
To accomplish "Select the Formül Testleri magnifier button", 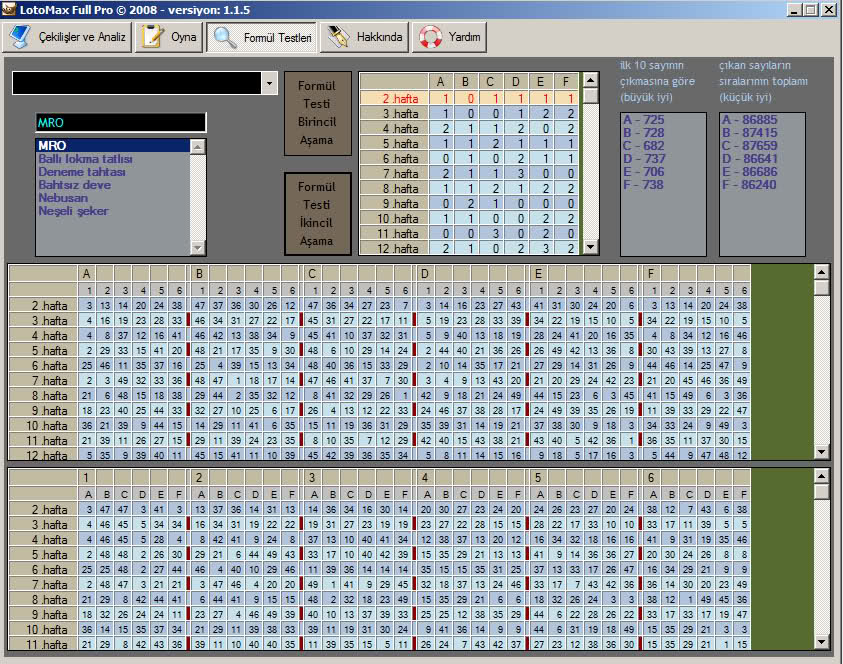I will click(x=262, y=37).
